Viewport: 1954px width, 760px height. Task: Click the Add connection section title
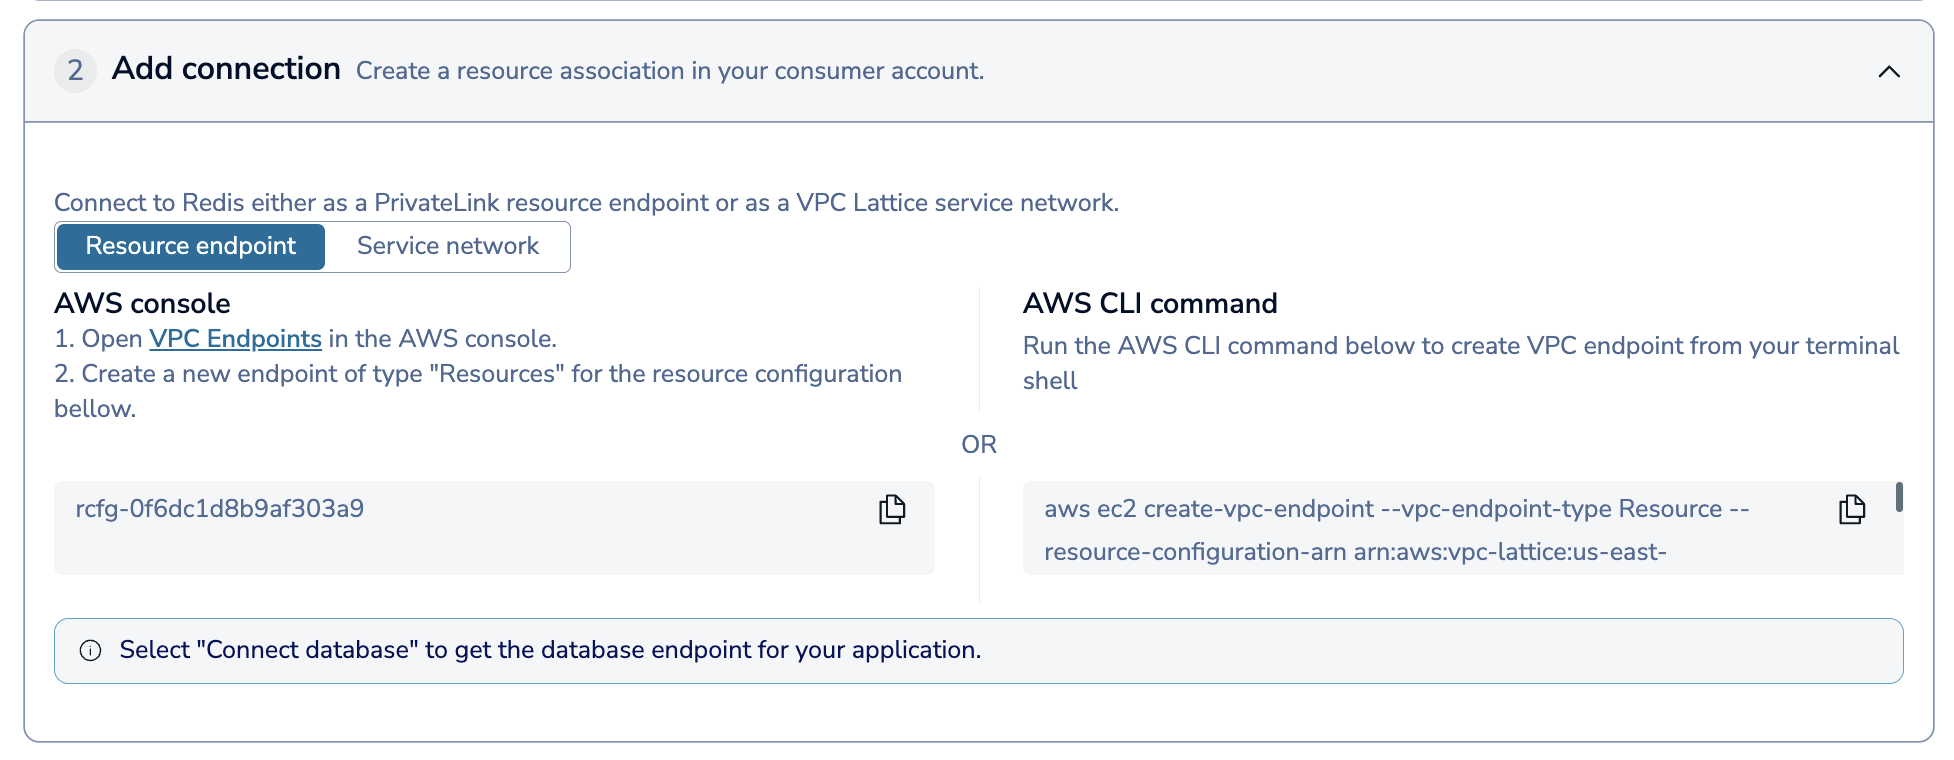tap(226, 69)
